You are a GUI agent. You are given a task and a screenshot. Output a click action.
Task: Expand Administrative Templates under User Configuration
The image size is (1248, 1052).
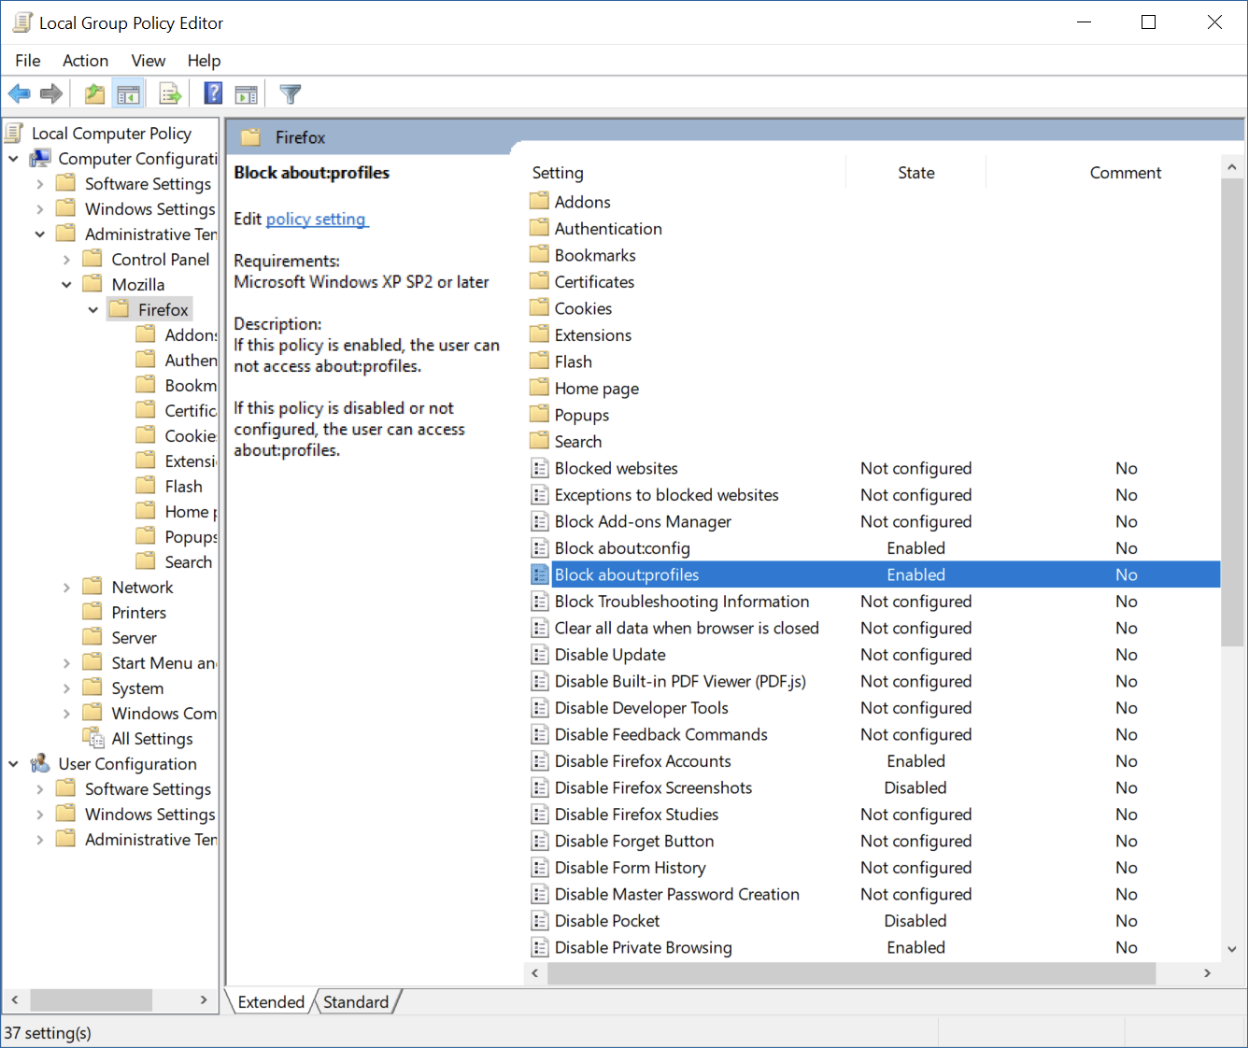40,839
